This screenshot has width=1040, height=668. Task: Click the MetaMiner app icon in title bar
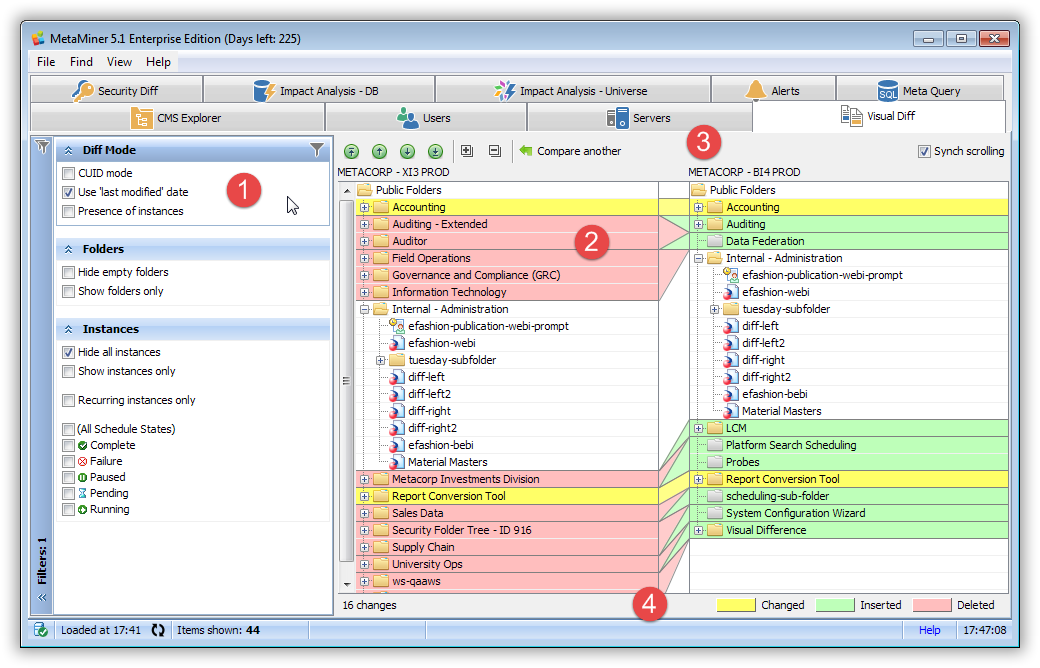(x=38, y=38)
